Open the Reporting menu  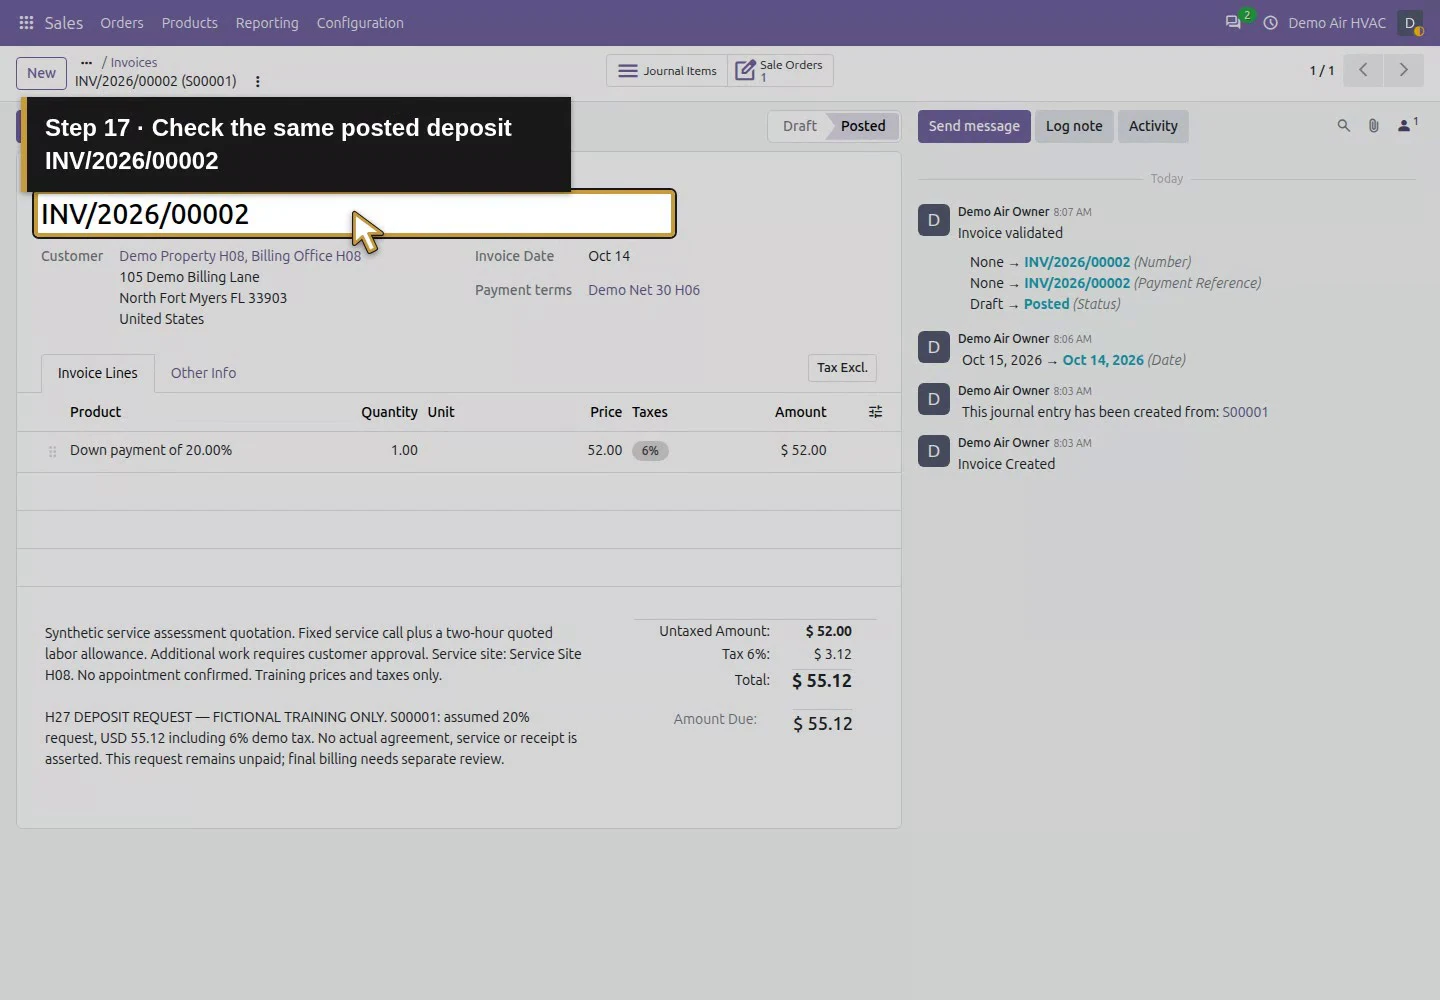[267, 22]
